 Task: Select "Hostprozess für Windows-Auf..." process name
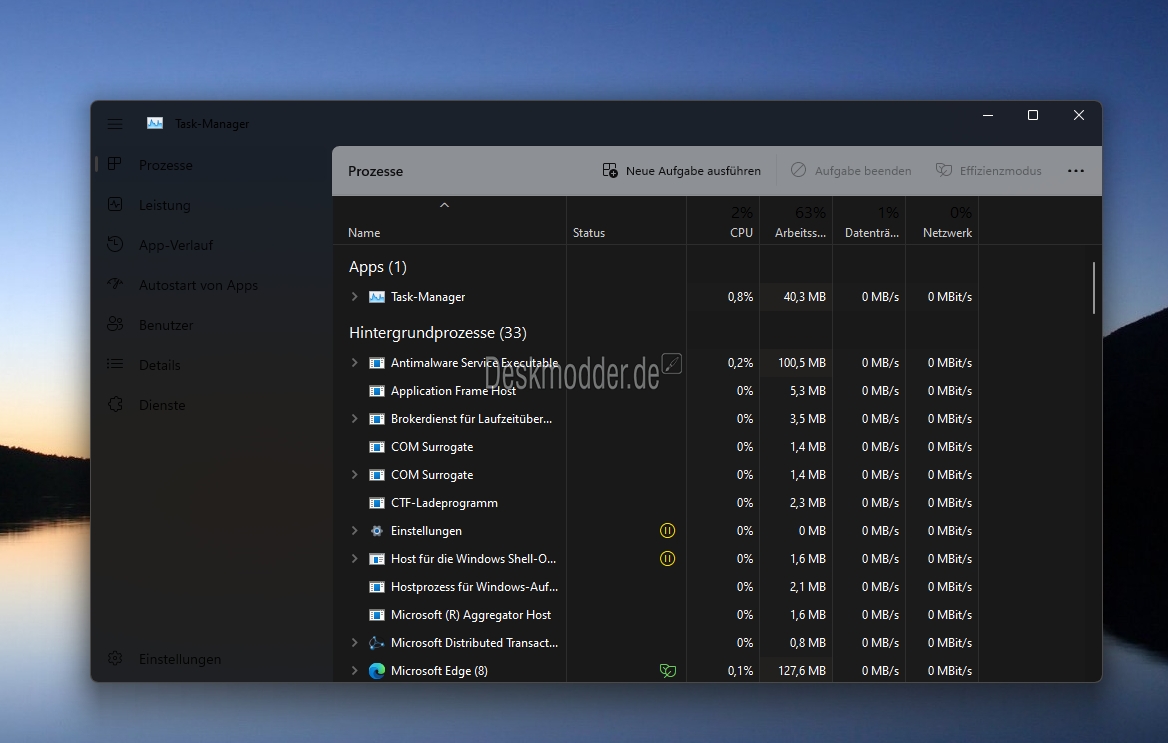pos(474,587)
